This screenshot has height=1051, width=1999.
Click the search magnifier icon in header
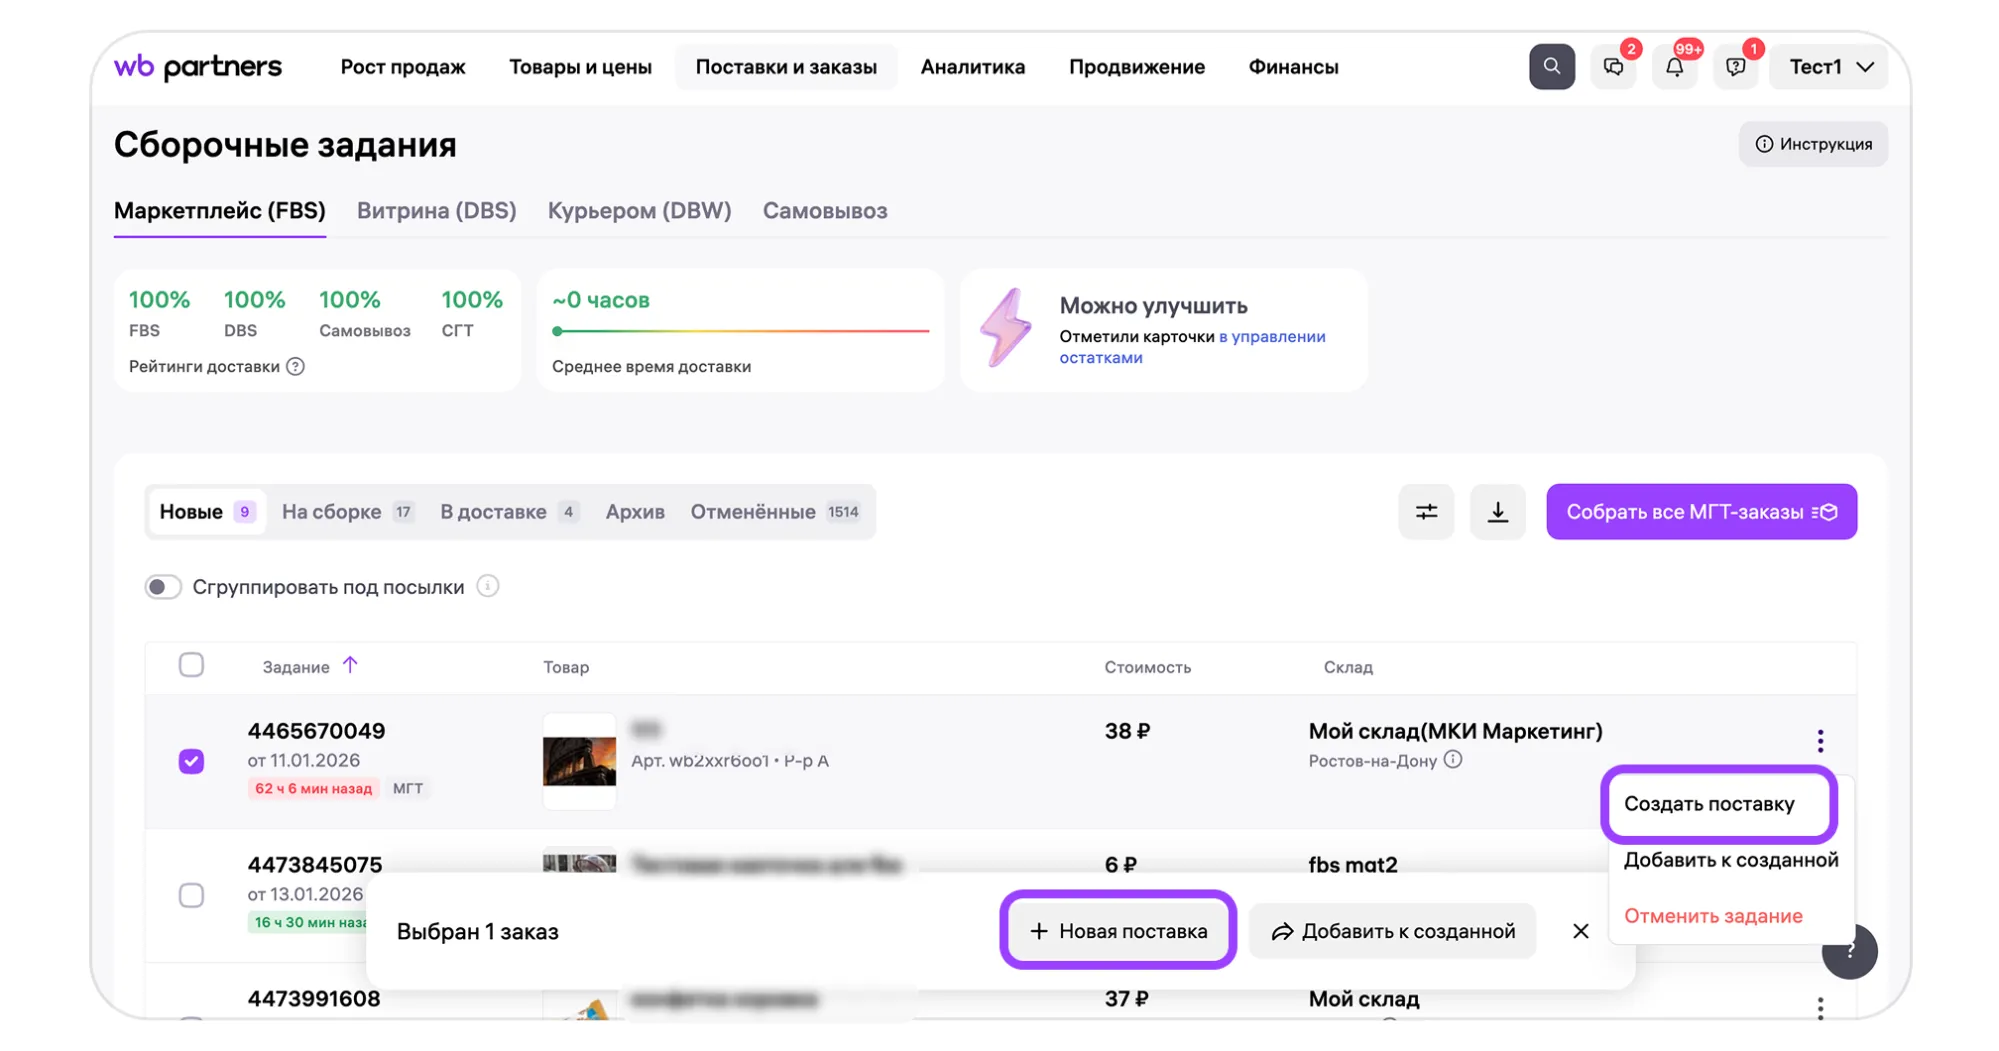(1551, 67)
